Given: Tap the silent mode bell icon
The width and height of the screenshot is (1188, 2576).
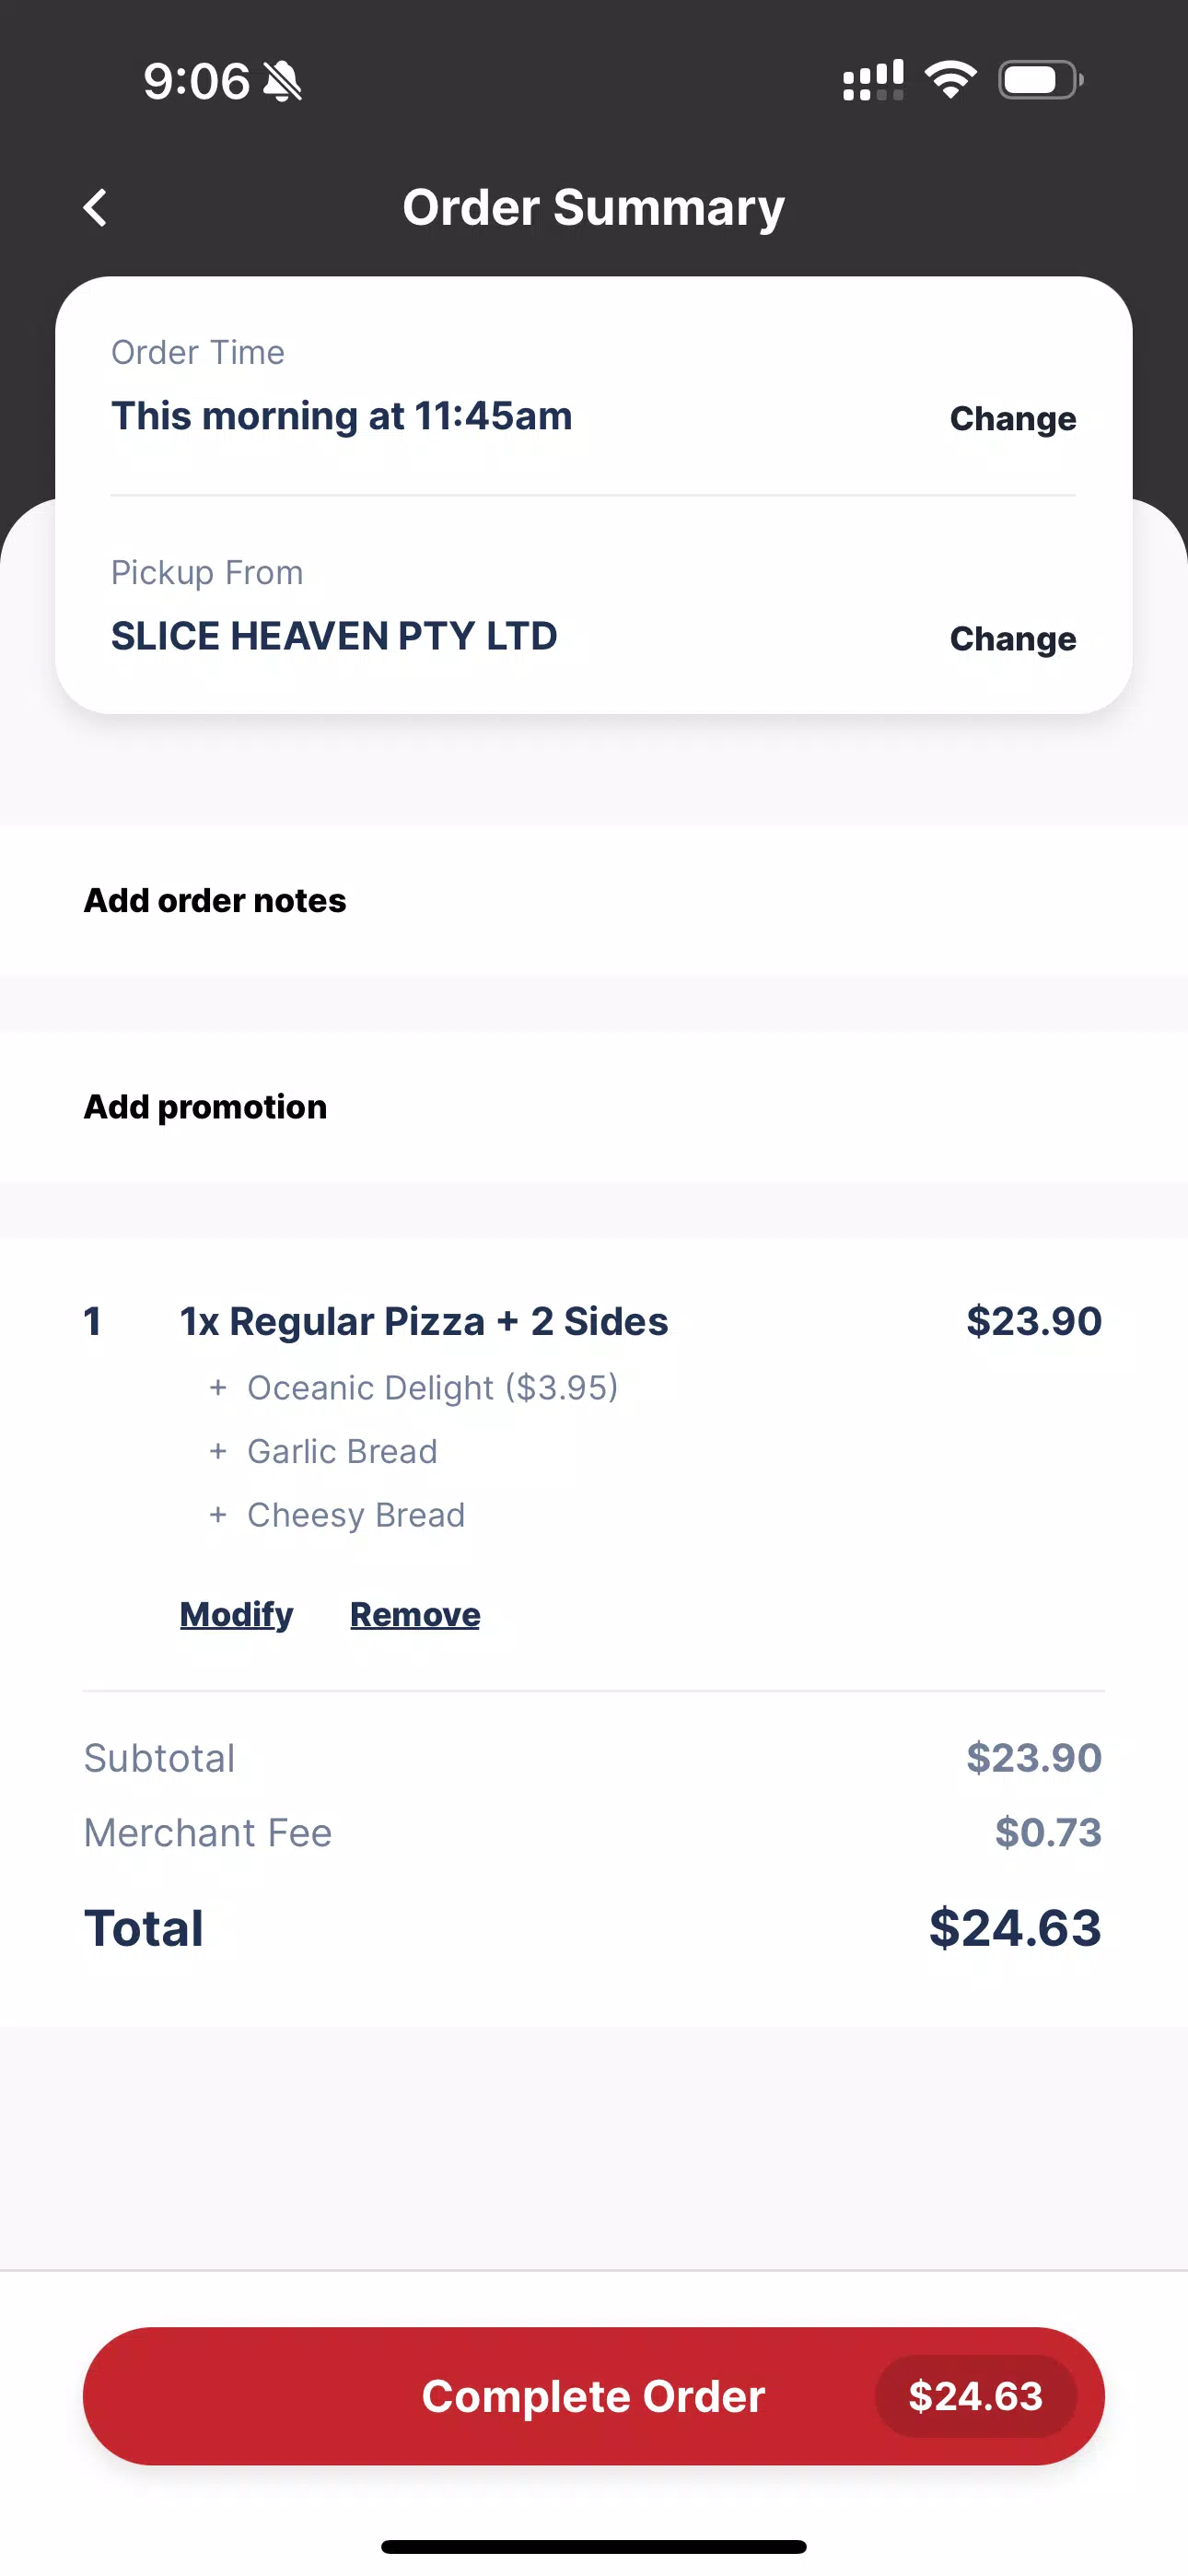Looking at the screenshot, I should (x=282, y=81).
